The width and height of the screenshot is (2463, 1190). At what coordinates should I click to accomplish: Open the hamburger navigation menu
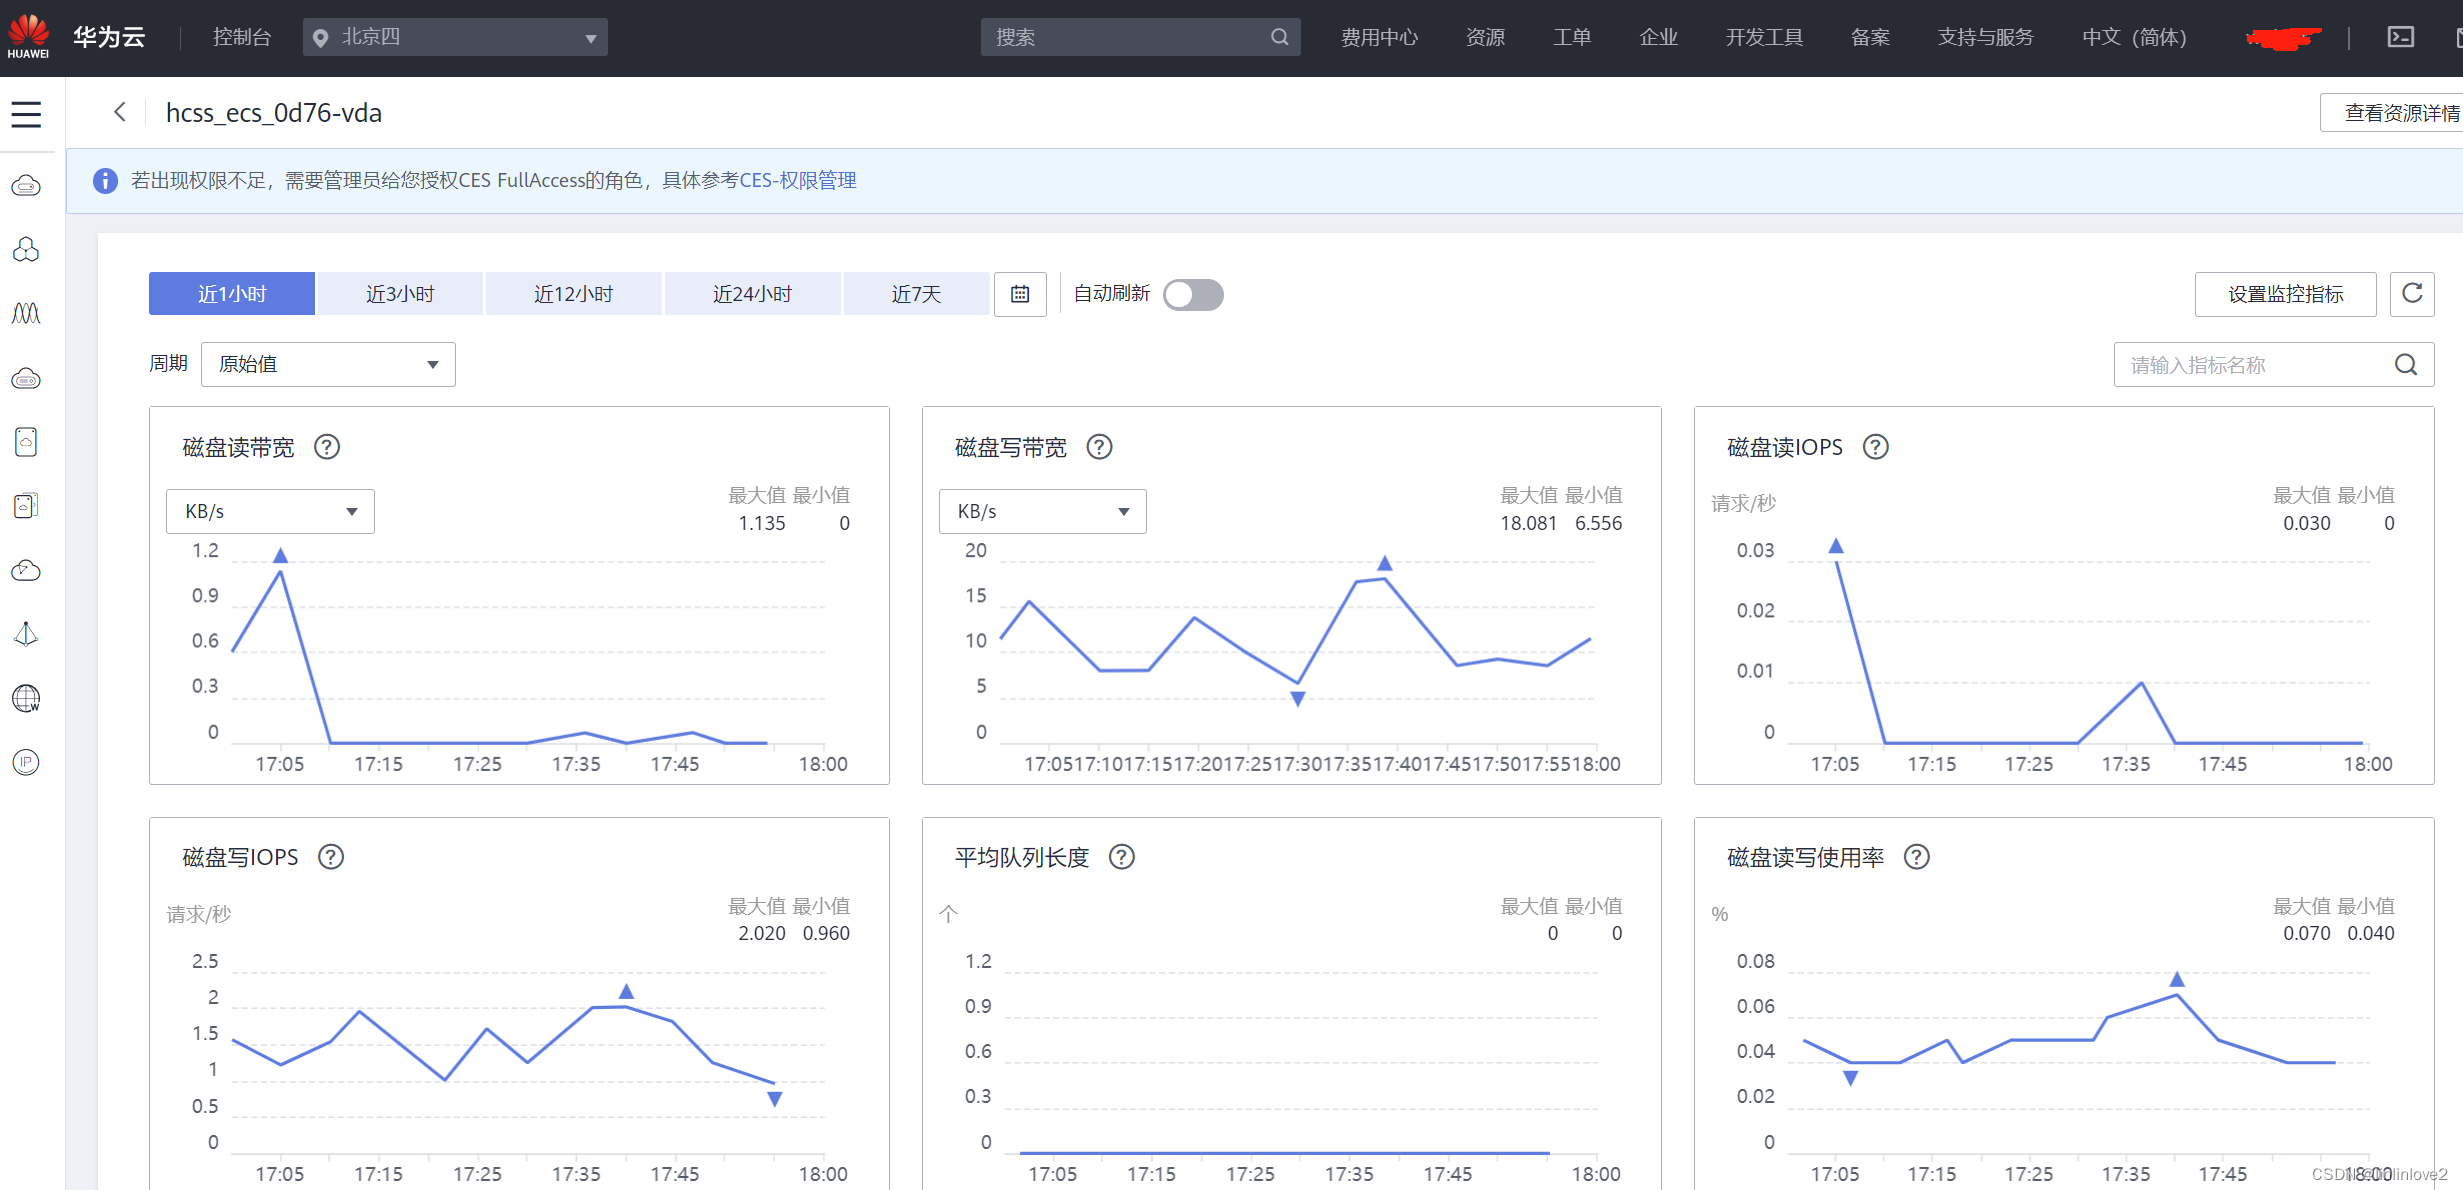pyautogui.click(x=26, y=114)
